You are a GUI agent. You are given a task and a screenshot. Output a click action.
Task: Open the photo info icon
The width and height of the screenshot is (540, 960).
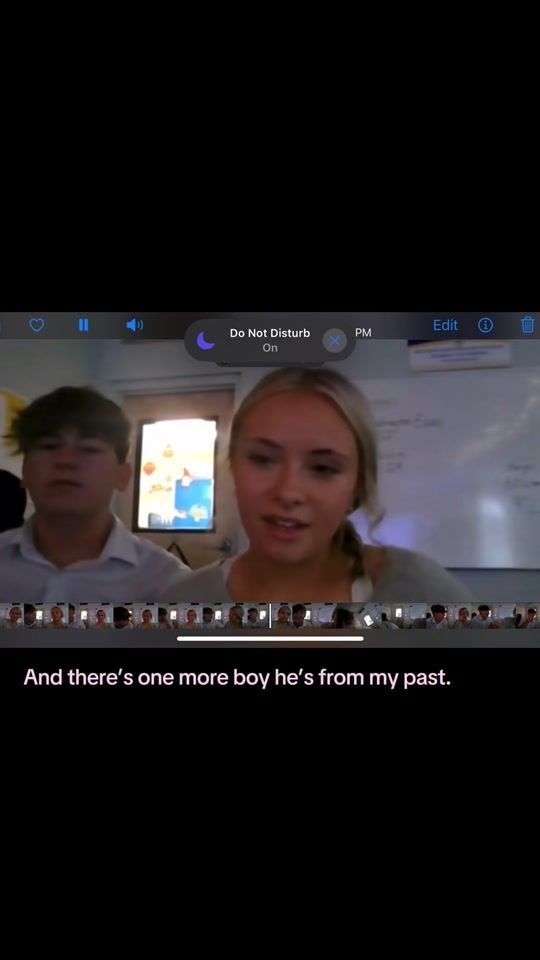[x=486, y=325]
